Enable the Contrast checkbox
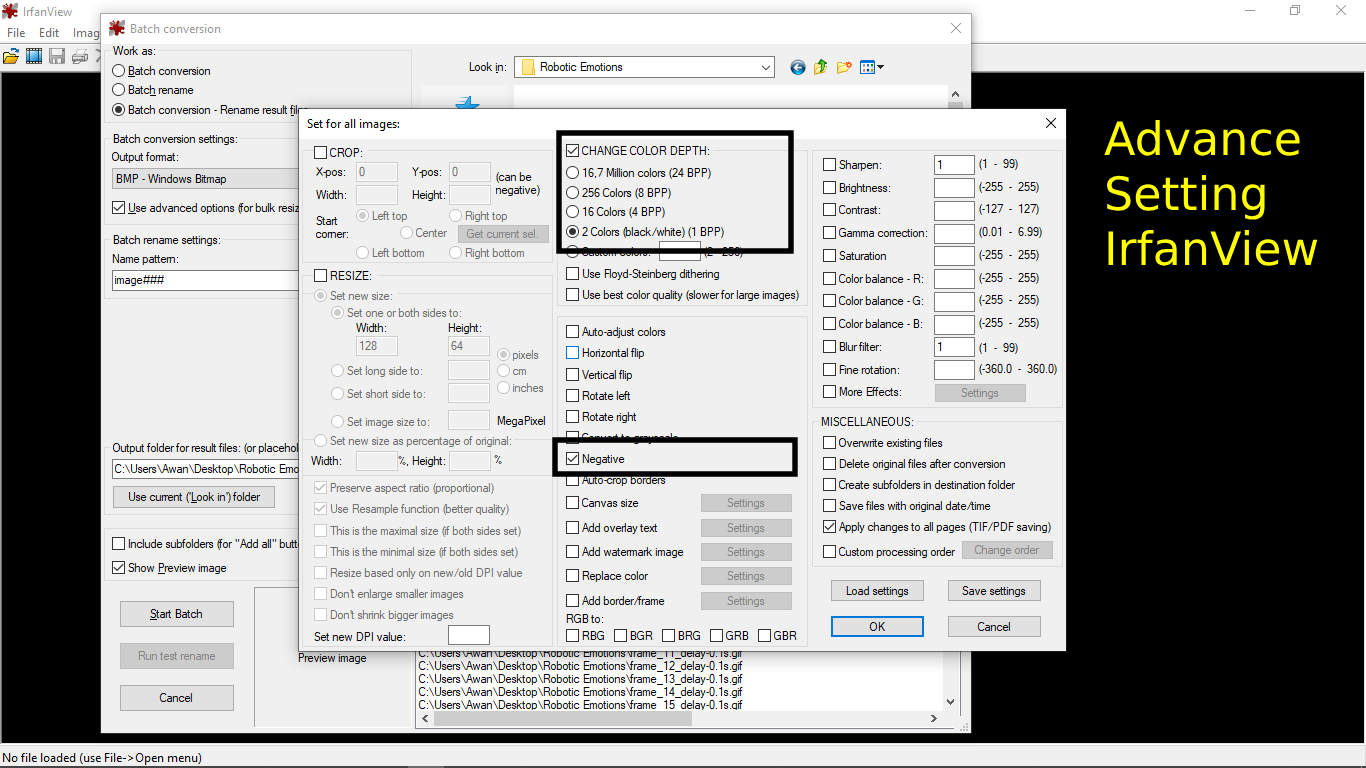The height and width of the screenshot is (768, 1366). [x=829, y=210]
